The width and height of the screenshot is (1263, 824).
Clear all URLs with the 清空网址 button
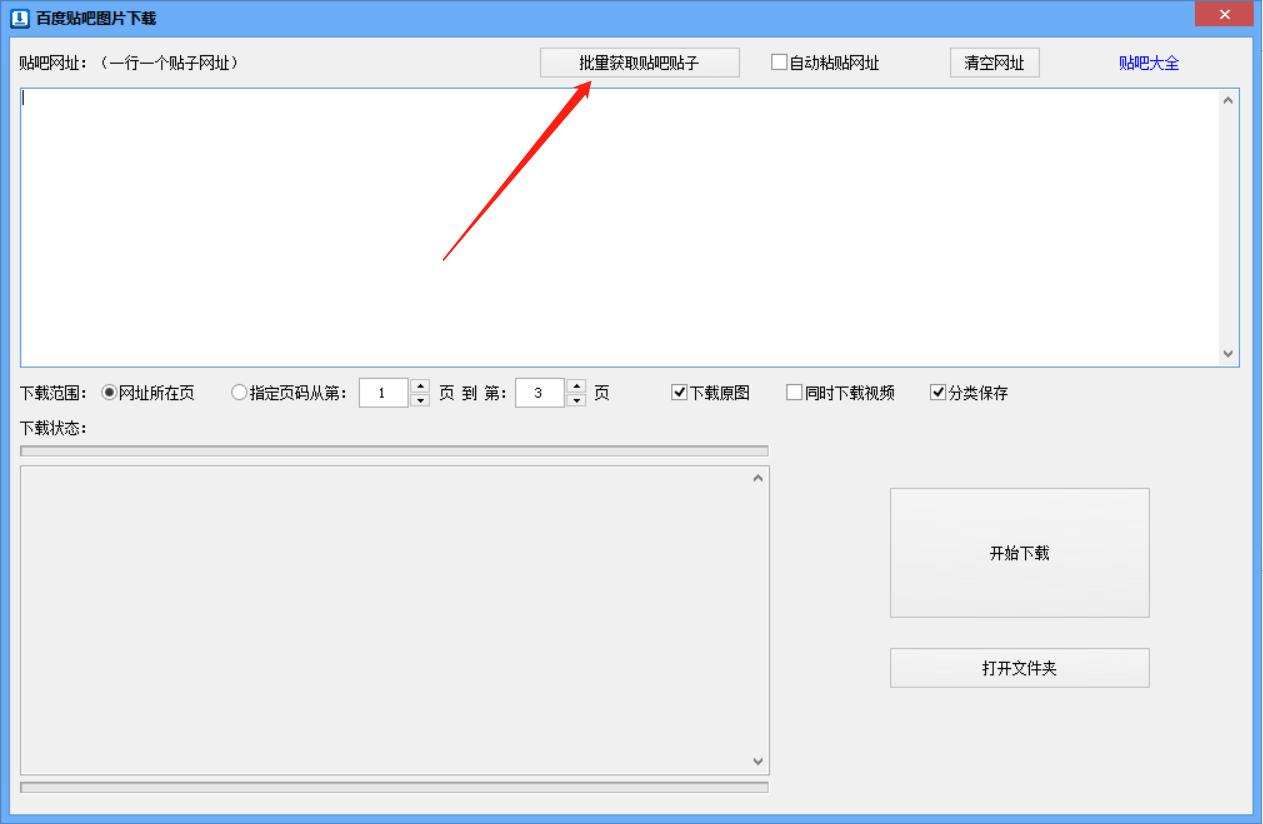click(996, 62)
